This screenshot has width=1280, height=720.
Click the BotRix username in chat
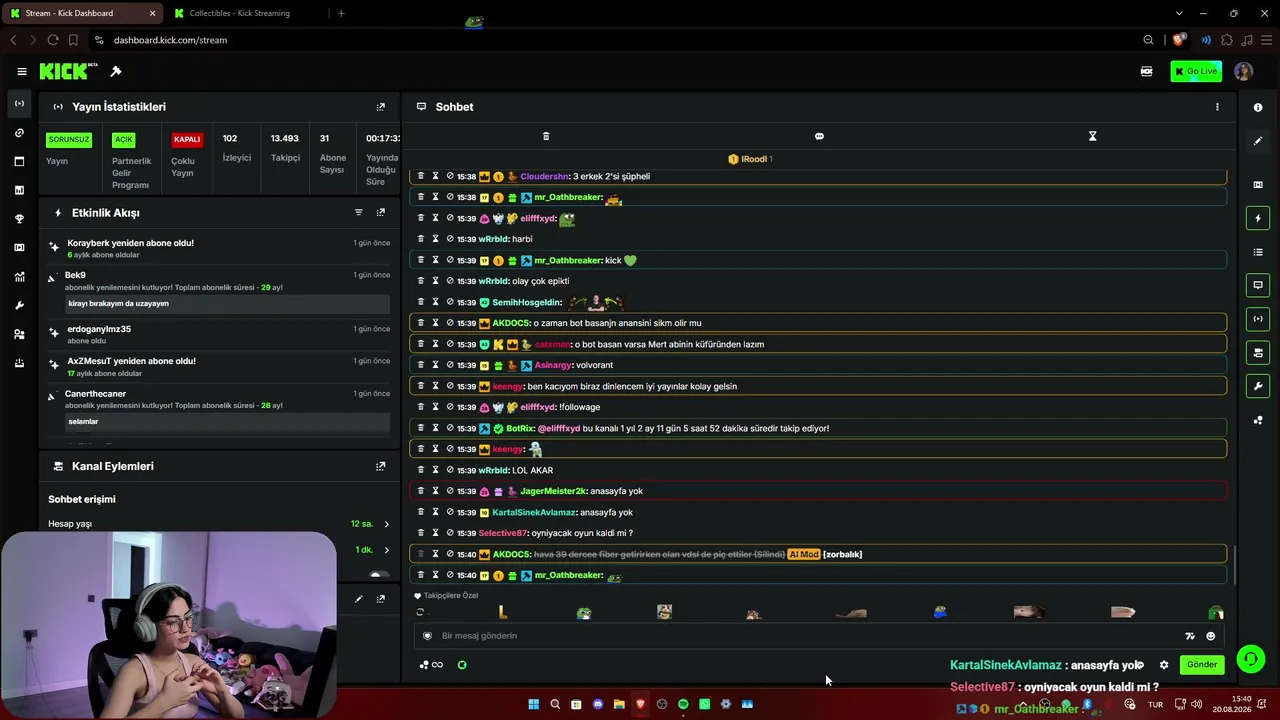519,428
